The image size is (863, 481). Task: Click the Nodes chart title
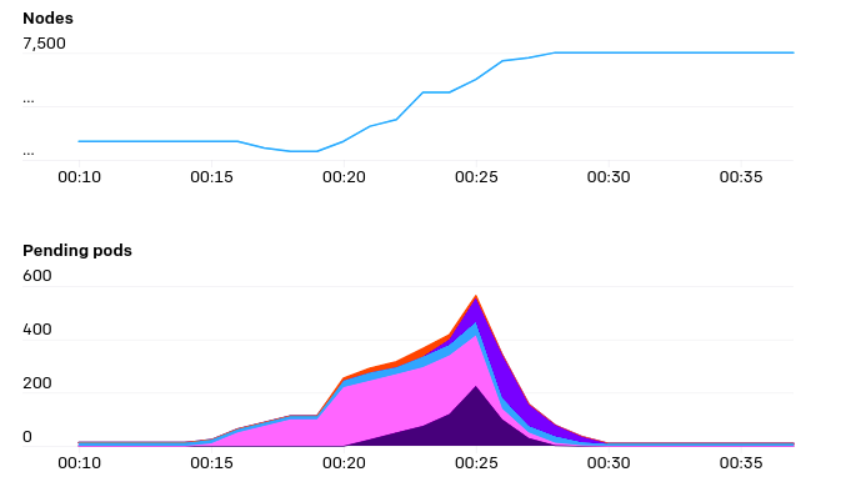pyautogui.click(x=45, y=18)
